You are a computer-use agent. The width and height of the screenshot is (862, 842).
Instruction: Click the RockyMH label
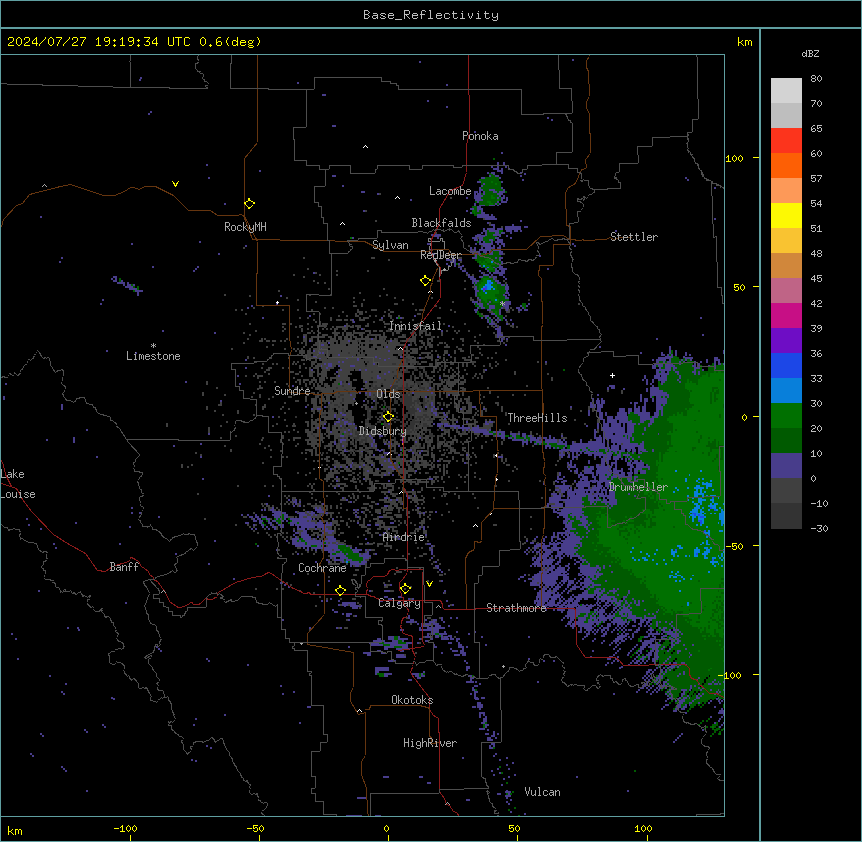tap(245, 227)
